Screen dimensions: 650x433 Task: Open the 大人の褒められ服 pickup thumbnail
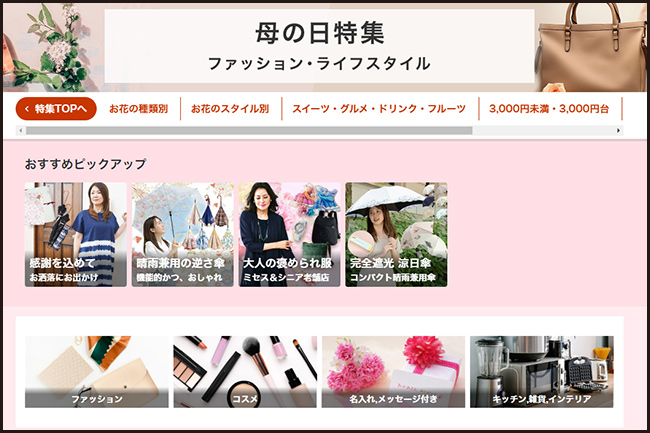pyautogui.click(x=289, y=235)
